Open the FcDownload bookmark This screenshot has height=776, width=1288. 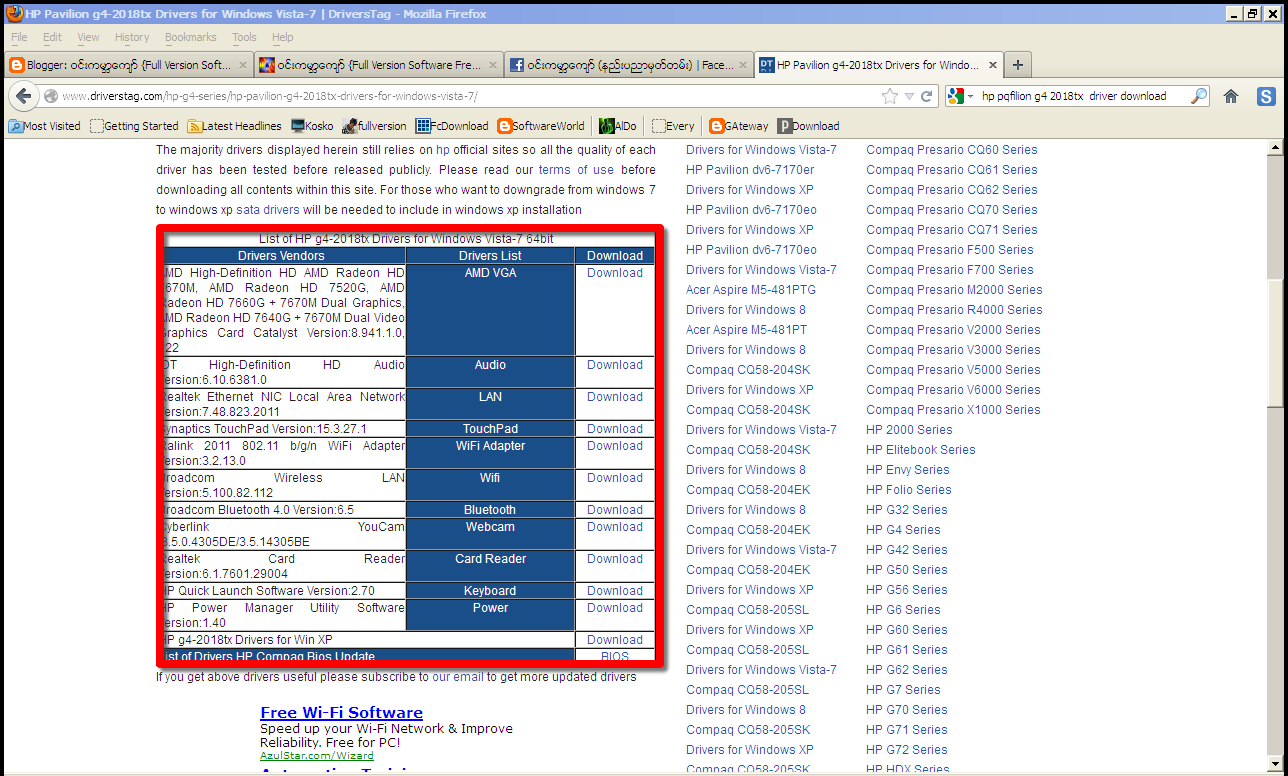pyautogui.click(x=452, y=126)
